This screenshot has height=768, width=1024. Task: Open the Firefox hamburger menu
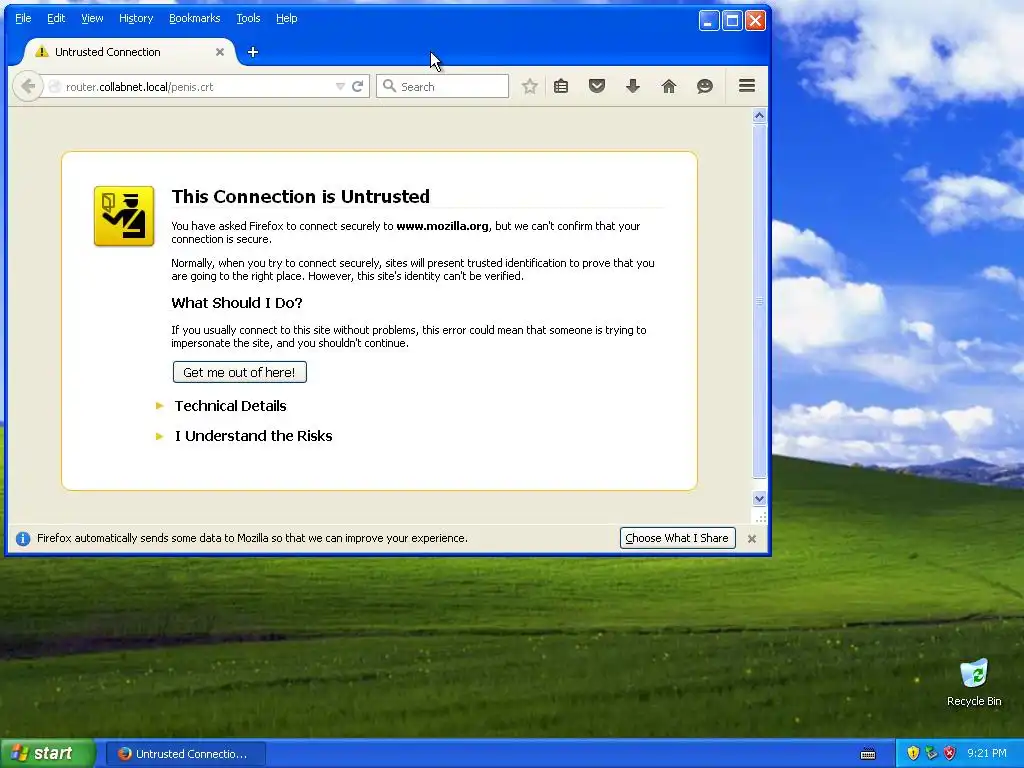tap(747, 86)
